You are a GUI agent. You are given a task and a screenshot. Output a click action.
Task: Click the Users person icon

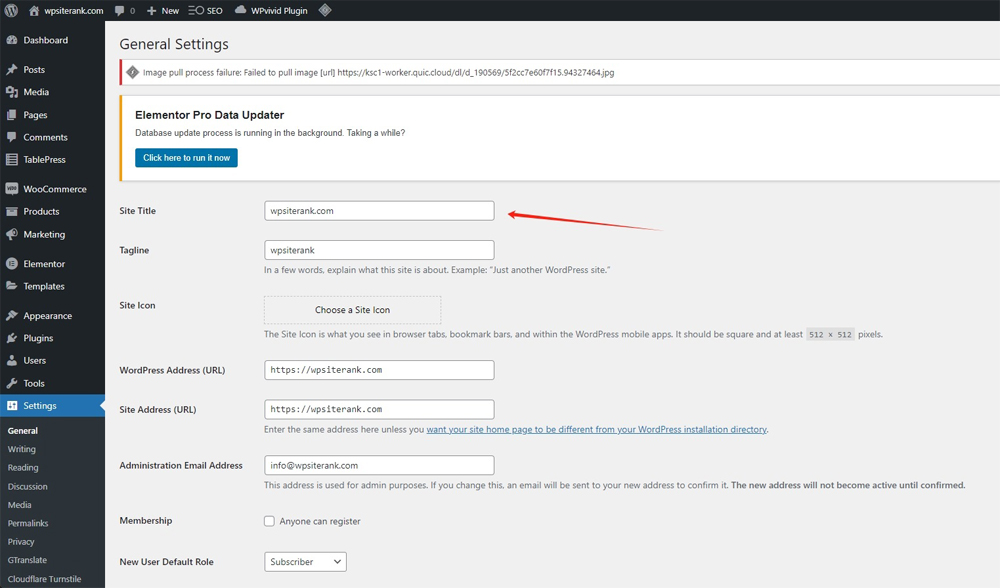(11, 360)
